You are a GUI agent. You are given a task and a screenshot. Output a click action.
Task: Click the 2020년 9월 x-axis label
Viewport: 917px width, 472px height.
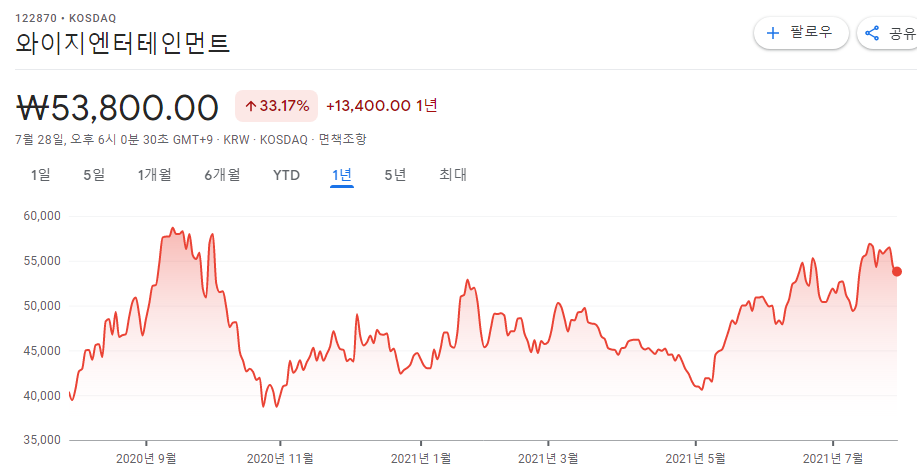(x=146, y=458)
